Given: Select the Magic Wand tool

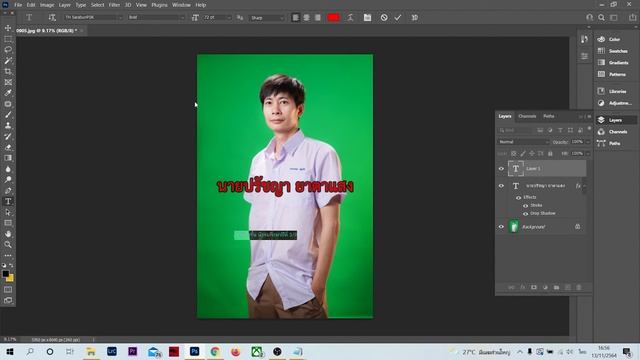Looking at the screenshot, I should click(8, 60).
